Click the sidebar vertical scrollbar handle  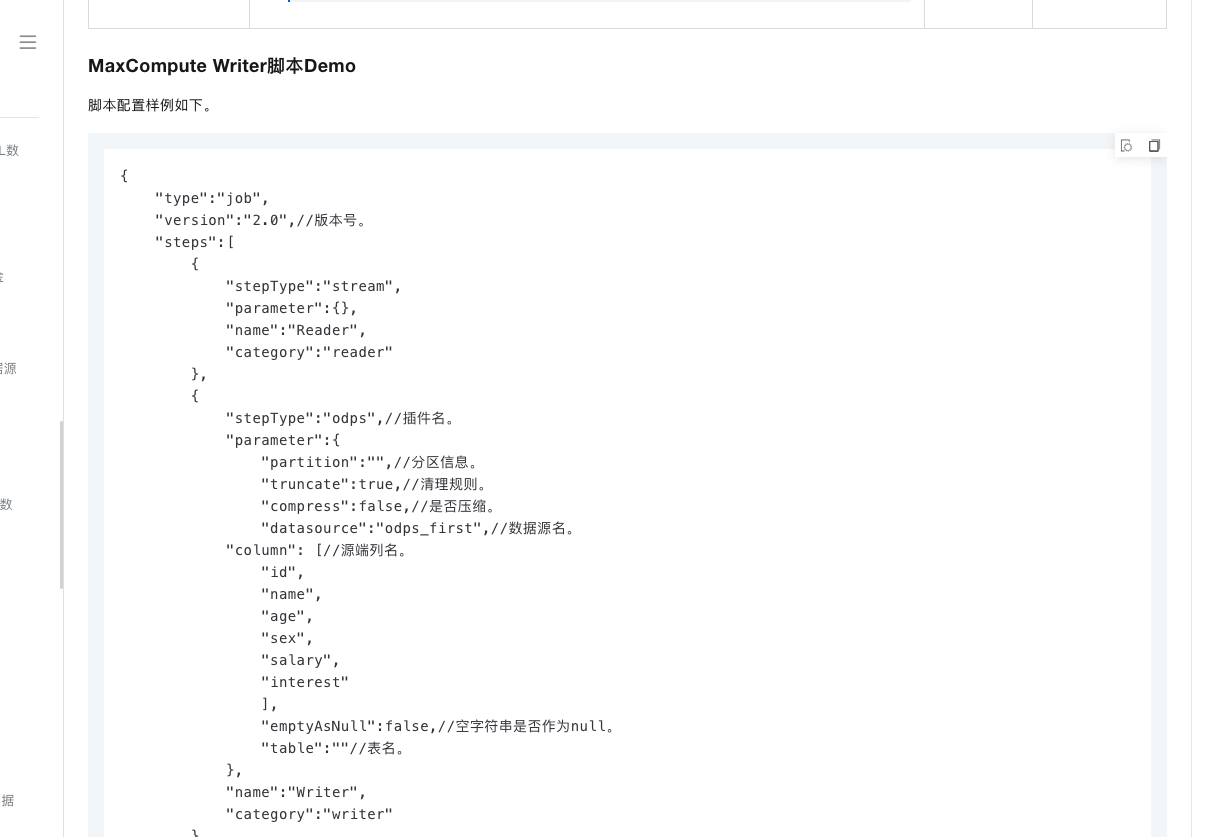62,504
